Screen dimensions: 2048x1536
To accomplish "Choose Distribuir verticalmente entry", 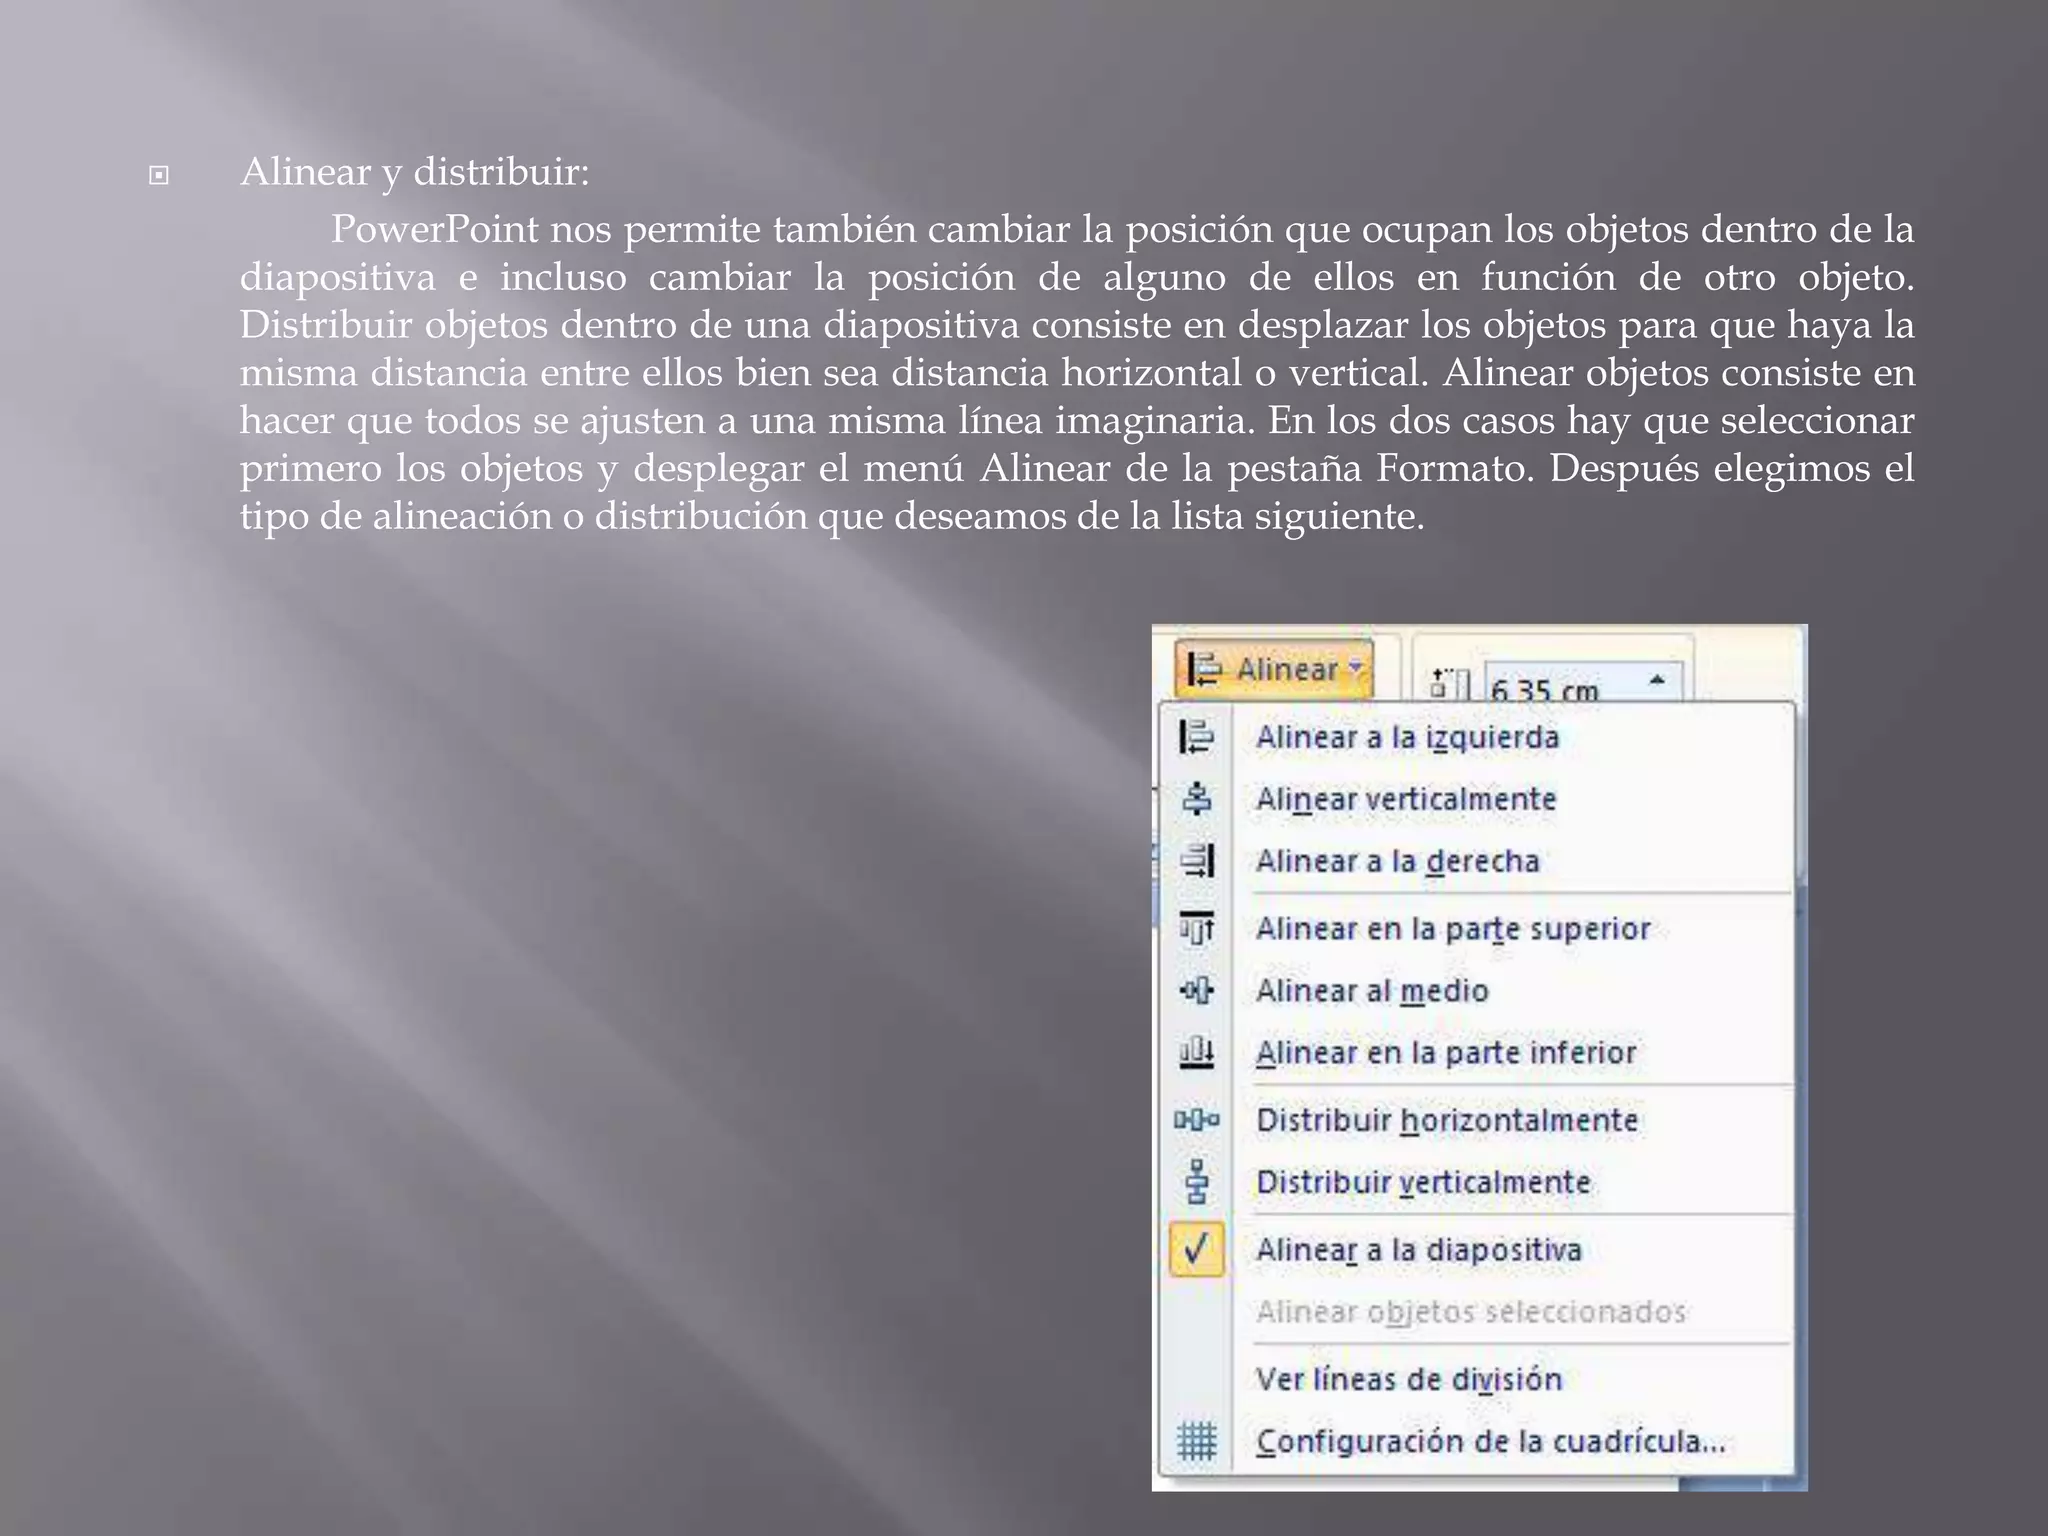I will pos(1423,1182).
